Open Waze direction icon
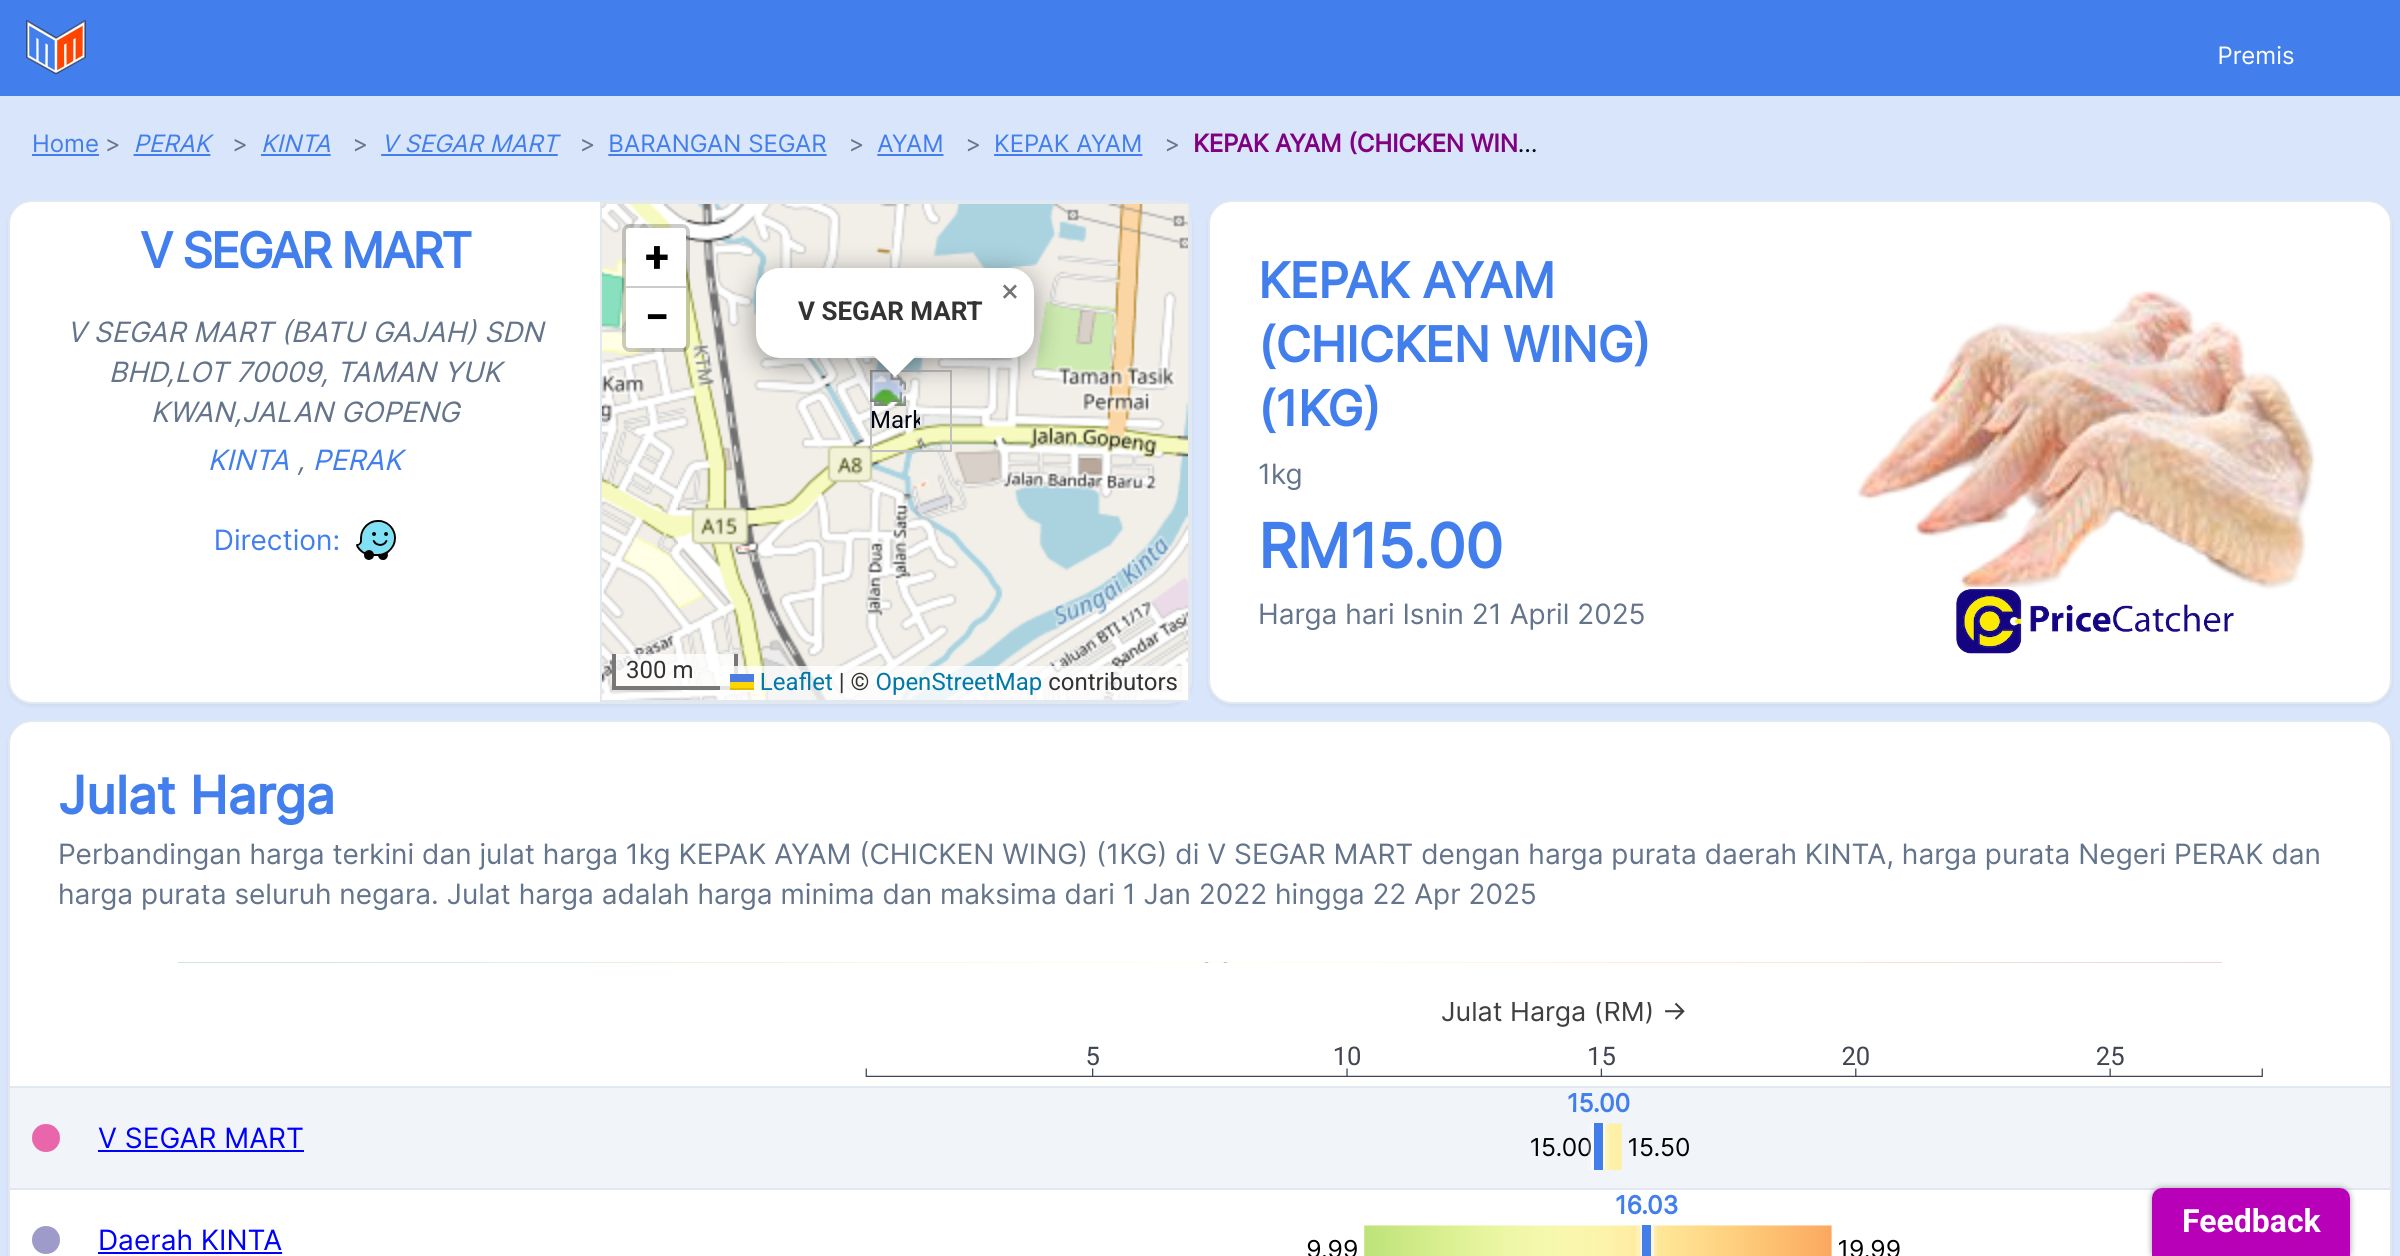2400x1256 pixels. tap(376, 540)
